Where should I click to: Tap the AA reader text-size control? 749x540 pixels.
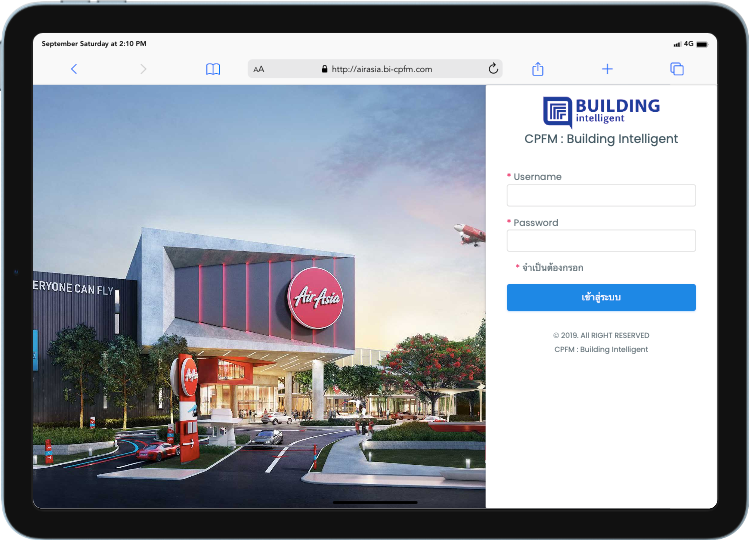pyautogui.click(x=258, y=69)
